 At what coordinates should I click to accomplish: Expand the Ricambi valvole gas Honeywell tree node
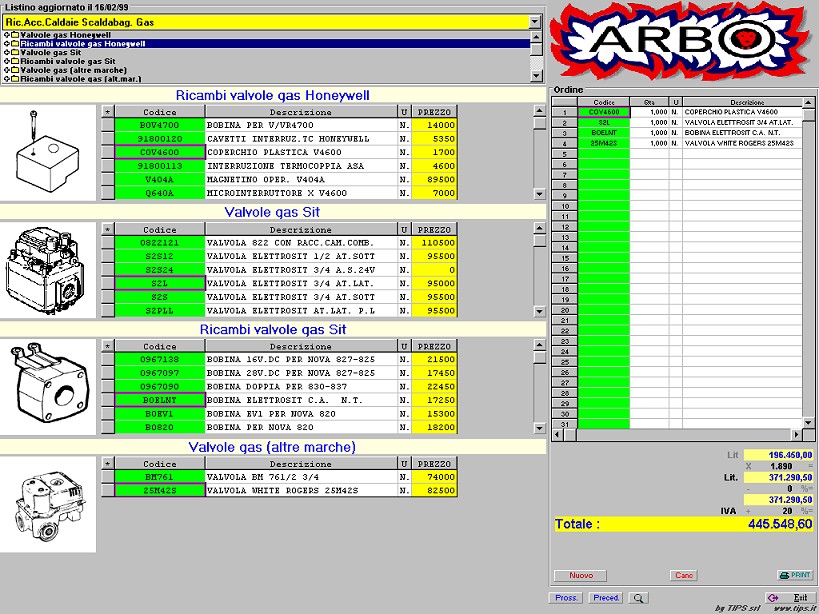pos(7,44)
